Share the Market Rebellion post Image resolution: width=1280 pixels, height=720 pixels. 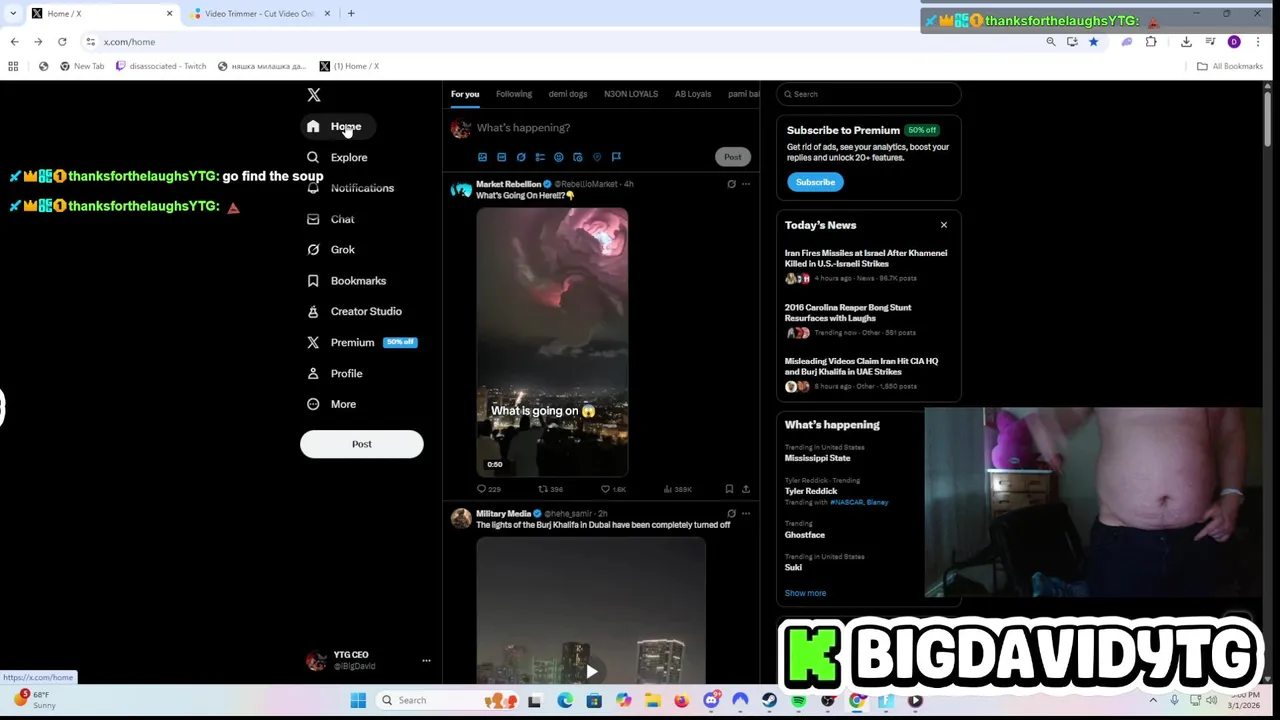tap(746, 489)
